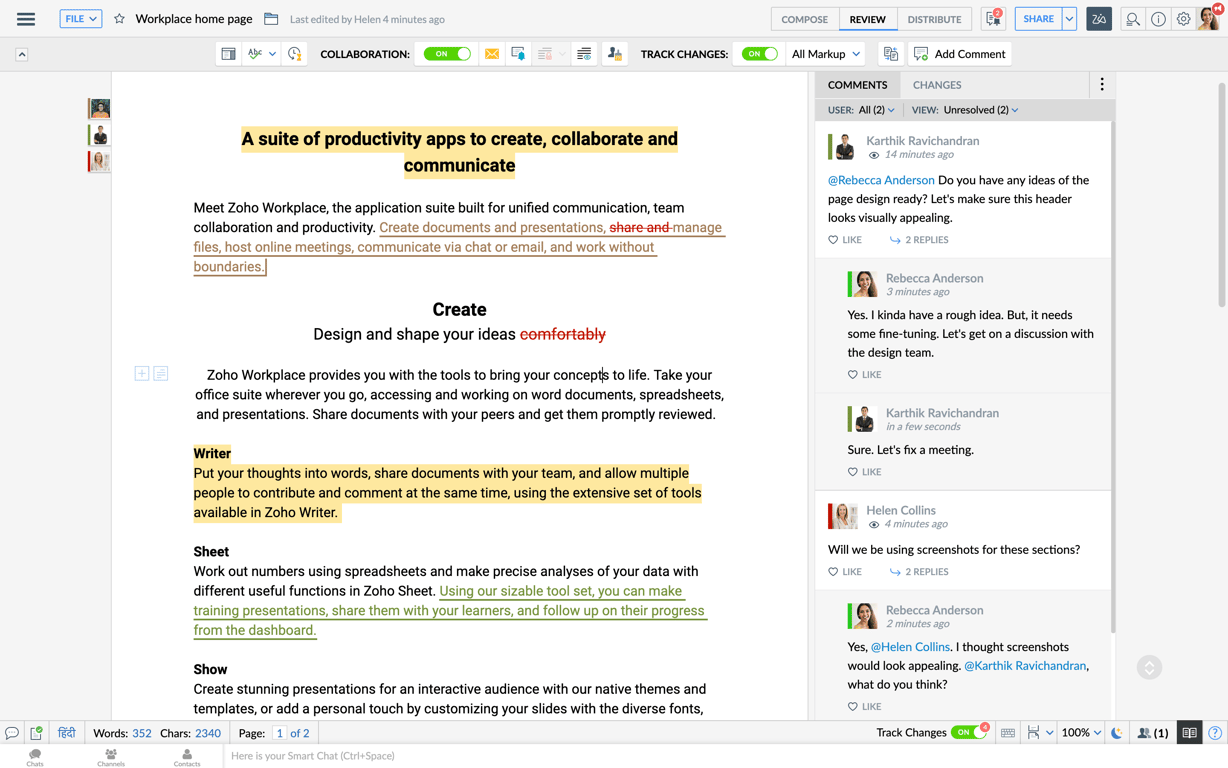This screenshot has height=768, width=1228.
Task: Switch to the DISTRIBUTE tab
Action: coord(934,19)
